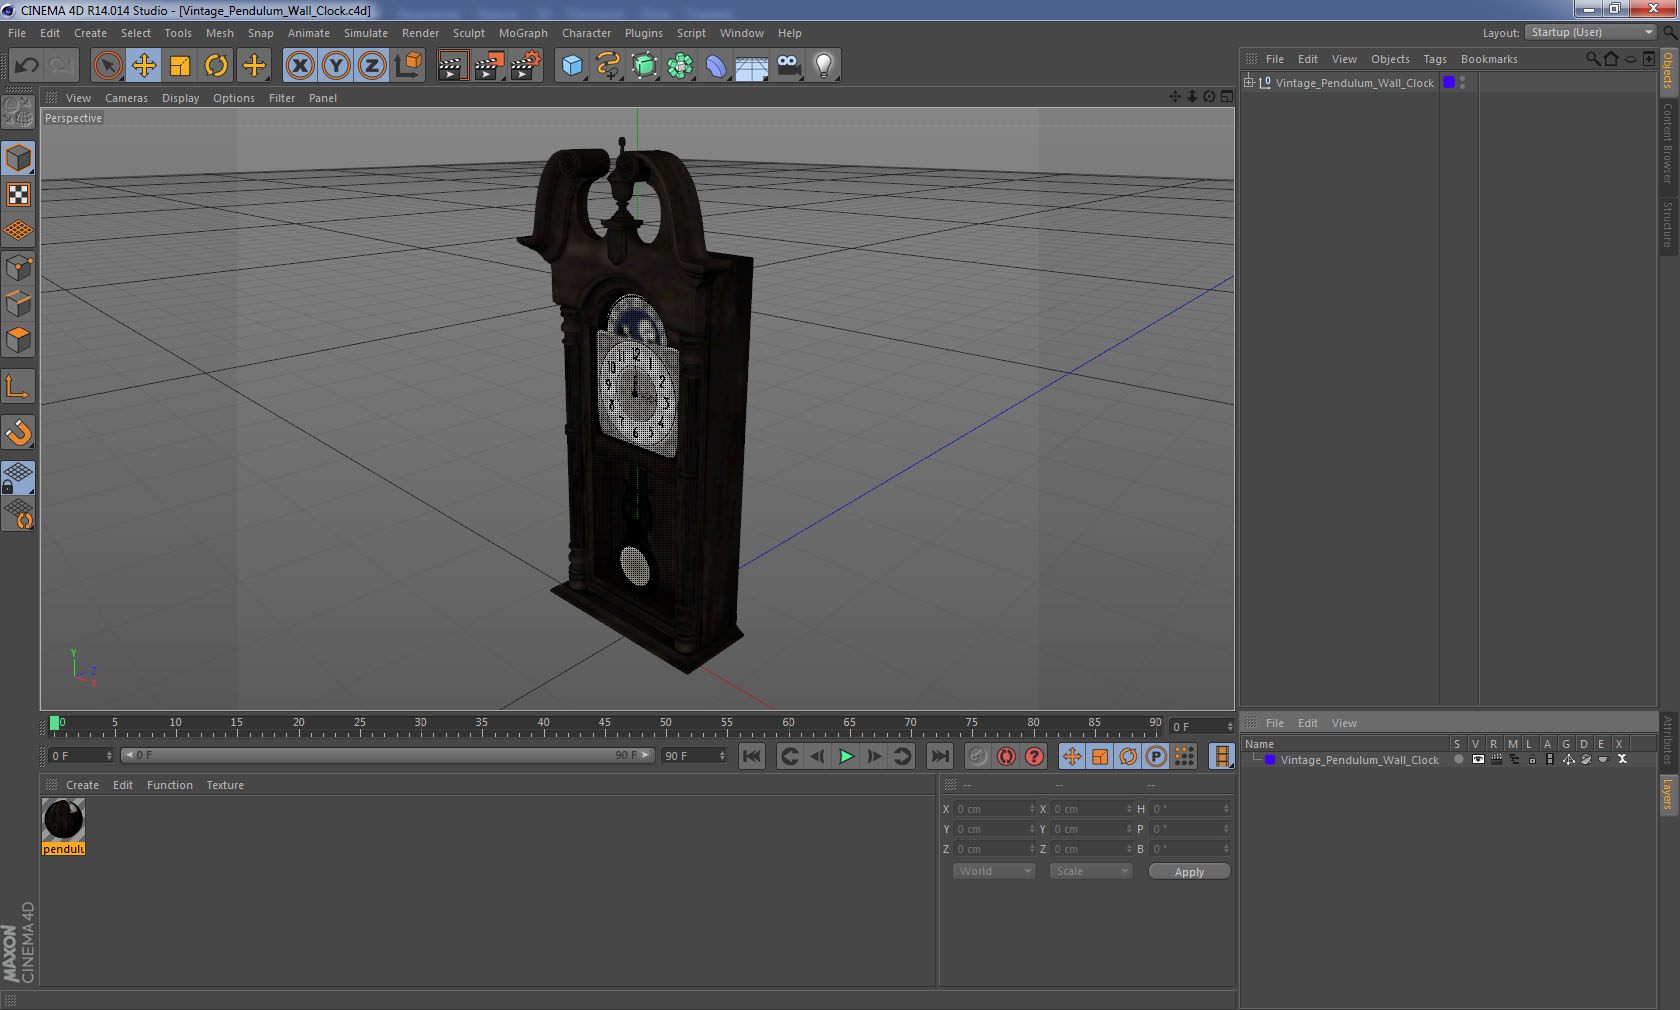Switch to Model mode cube icon
The width and height of the screenshot is (1680, 1010).
pyautogui.click(x=18, y=158)
